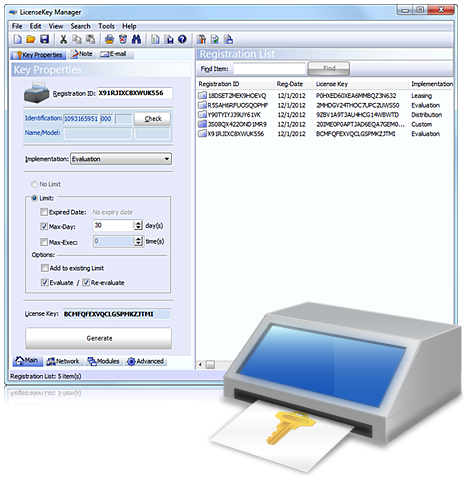Click the Cut scissors icon

tap(63, 39)
